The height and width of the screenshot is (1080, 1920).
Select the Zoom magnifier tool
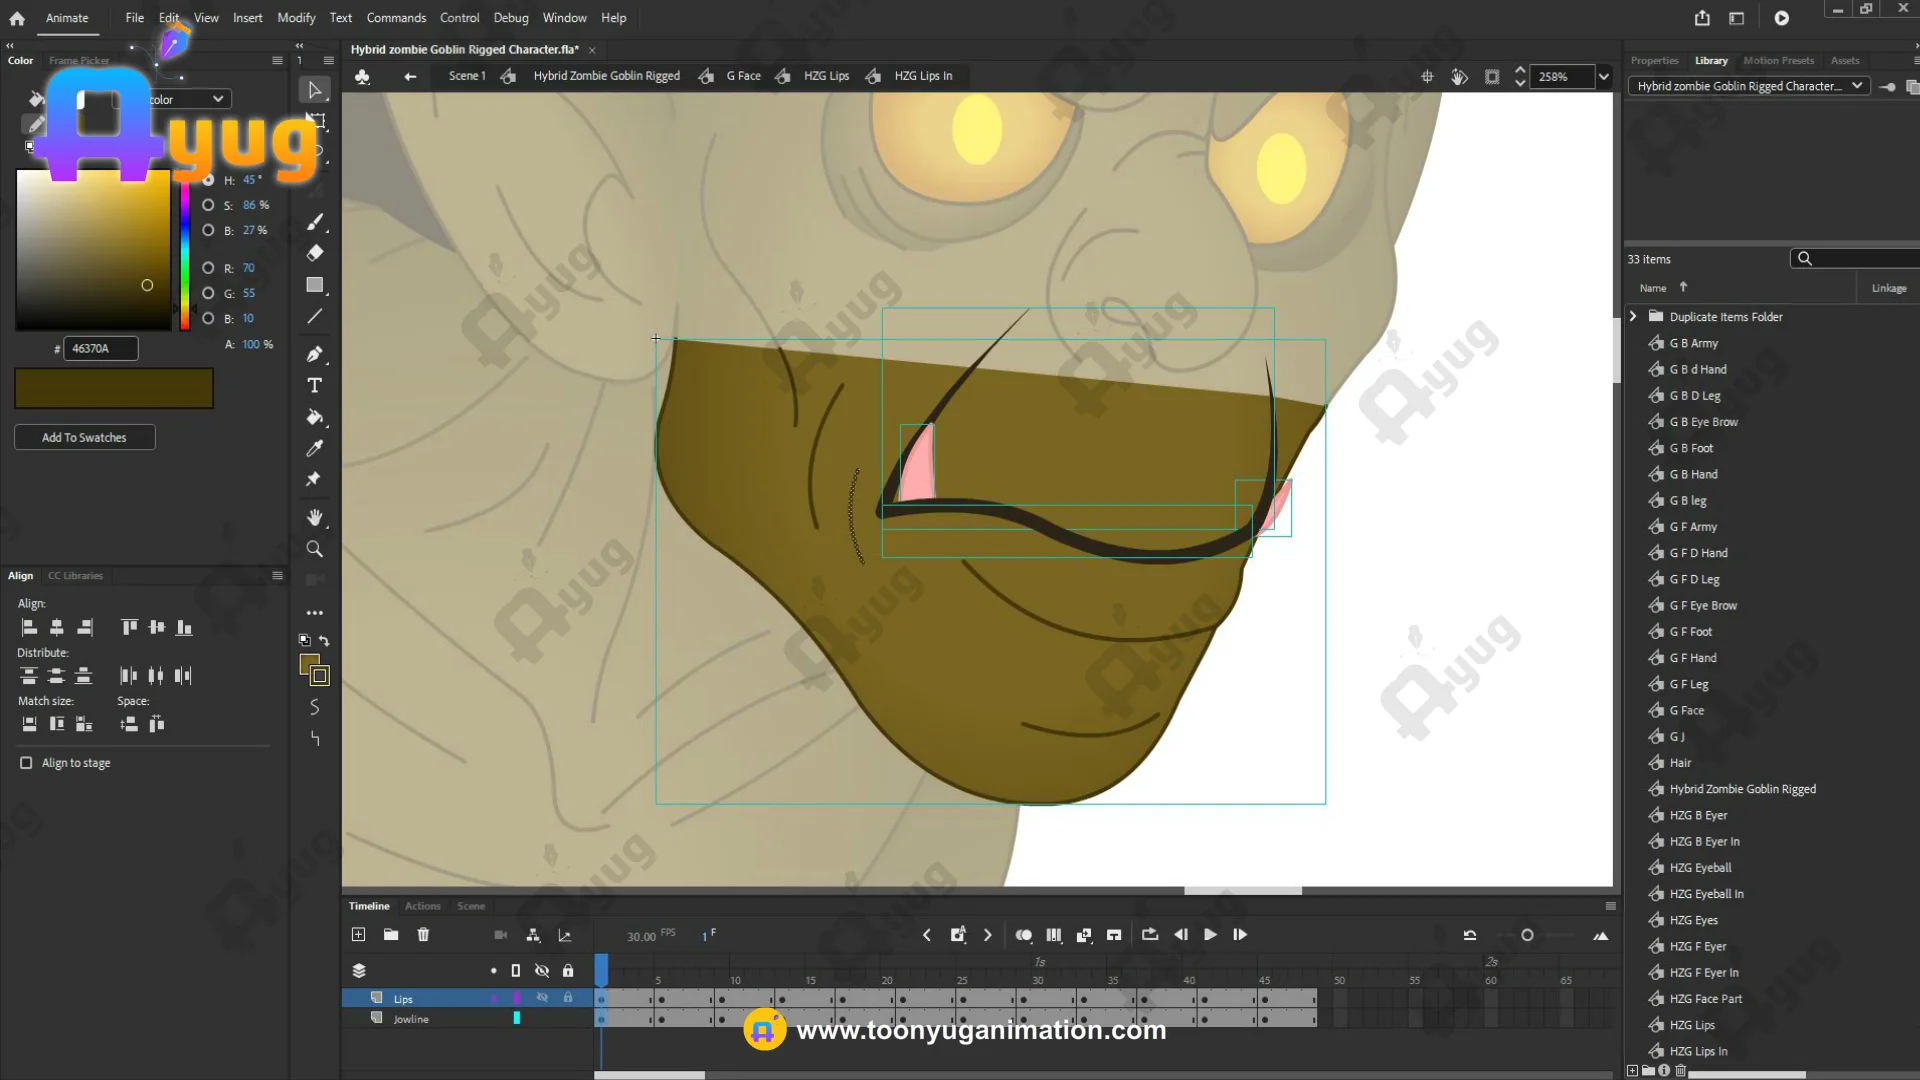pyautogui.click(x=314, y=549)
